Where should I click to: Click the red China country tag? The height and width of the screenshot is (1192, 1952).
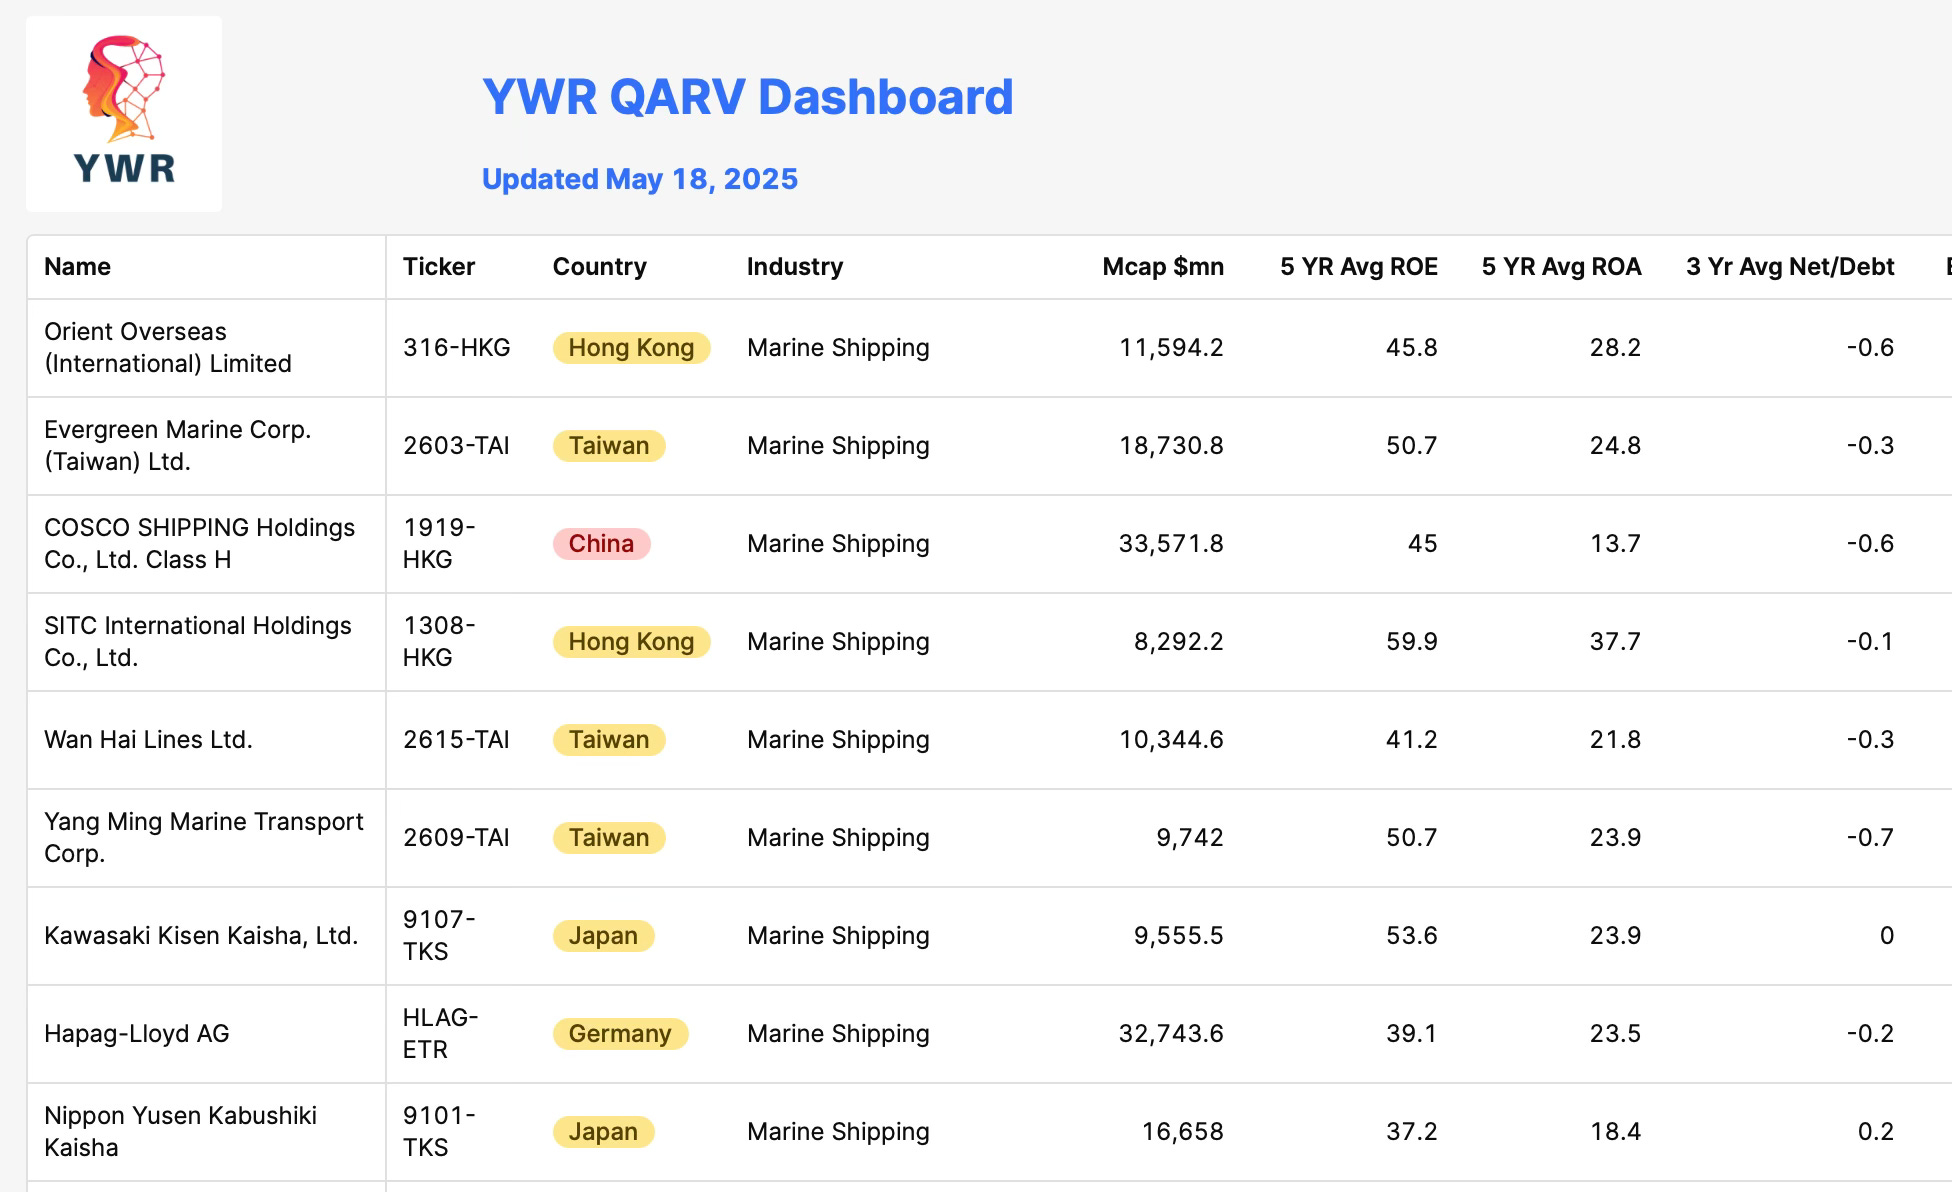click(601, 544)
